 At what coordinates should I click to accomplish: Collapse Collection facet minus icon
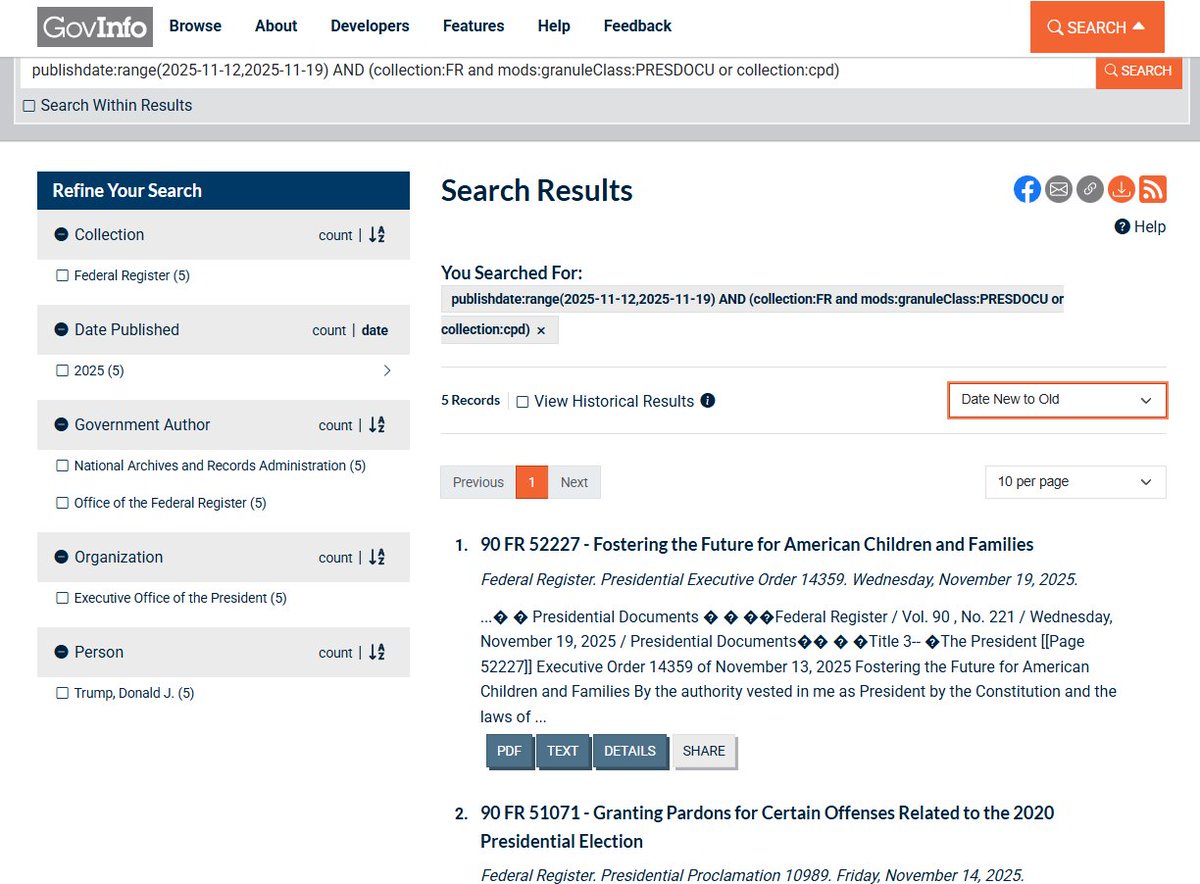(61, 234)
